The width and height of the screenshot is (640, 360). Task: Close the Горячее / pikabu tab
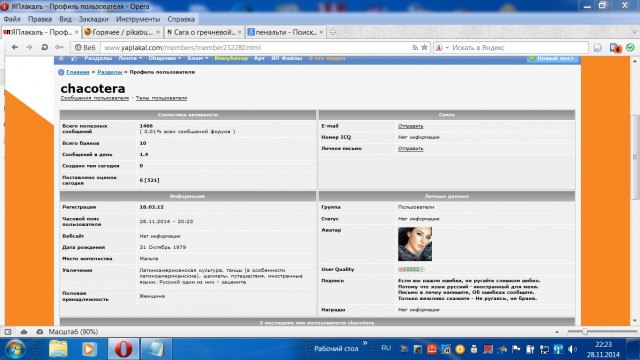pyautogui.click(x=158, y=32)
